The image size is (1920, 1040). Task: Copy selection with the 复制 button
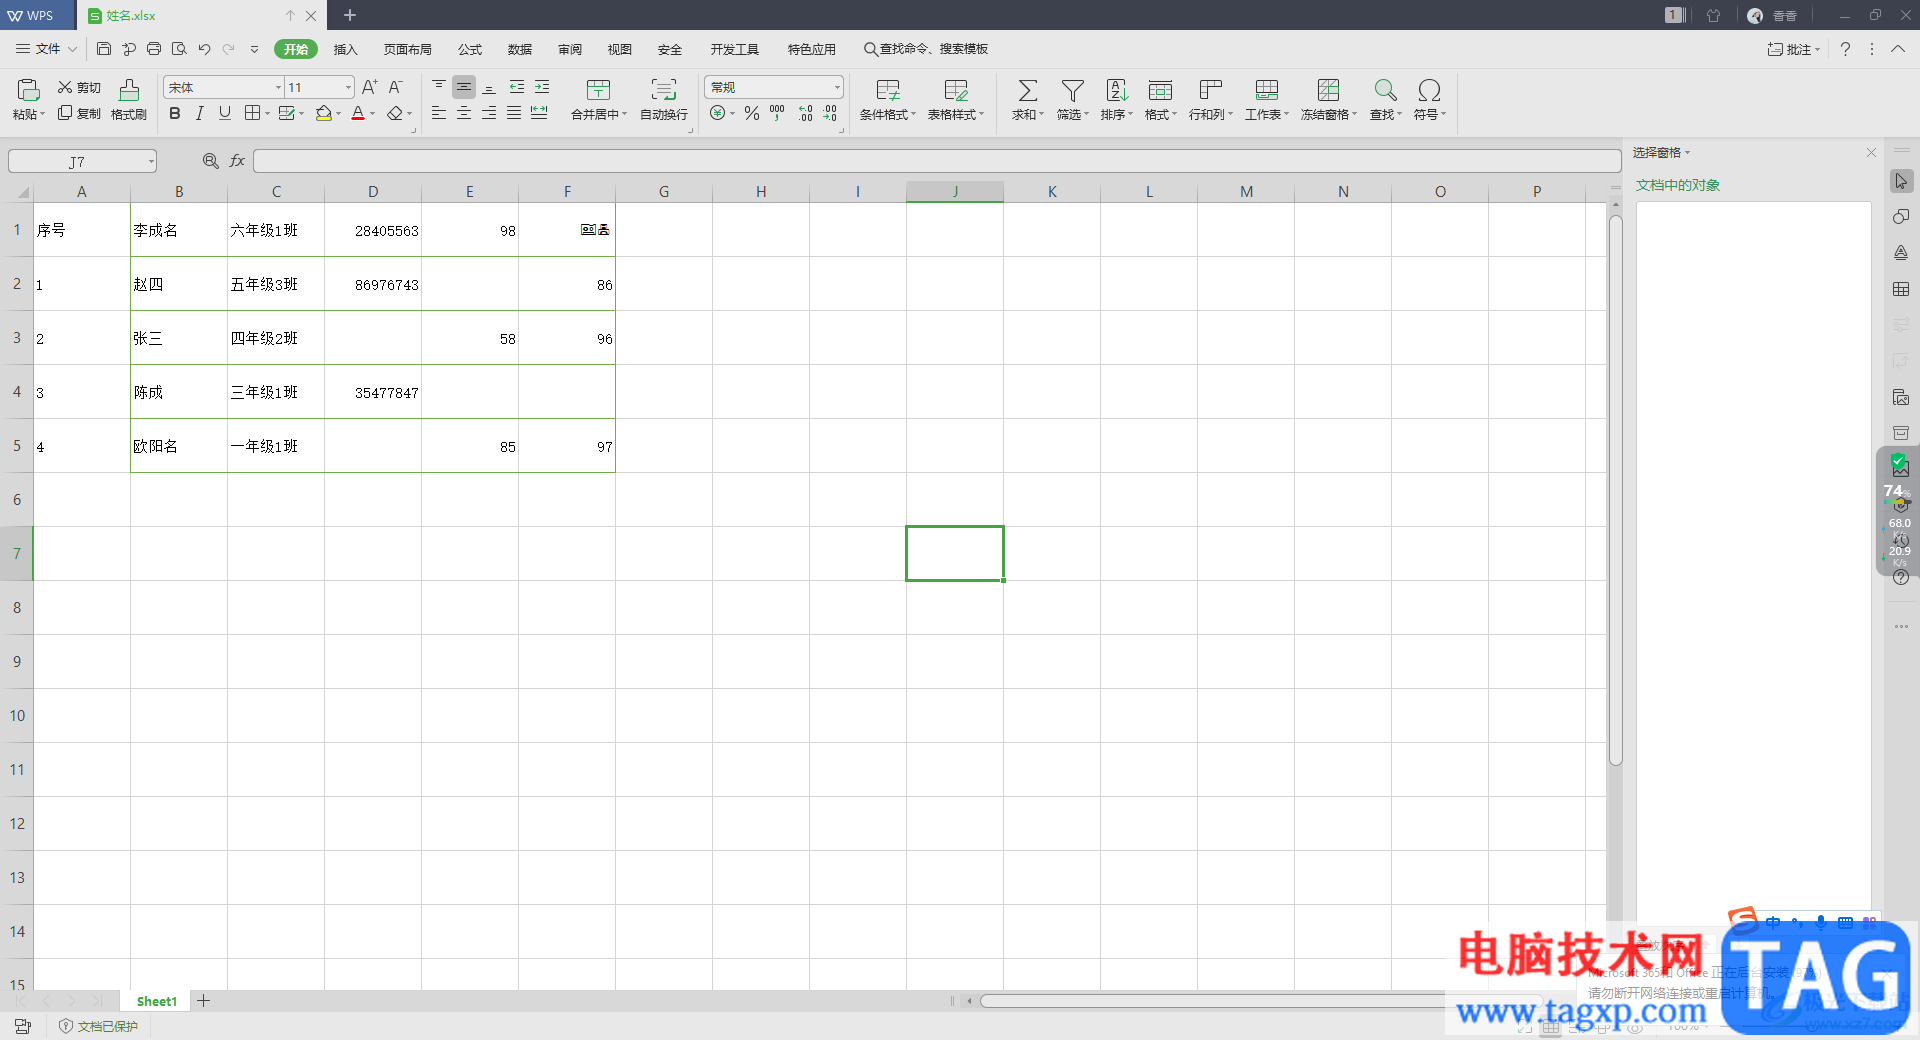click(x=79, y=114)
